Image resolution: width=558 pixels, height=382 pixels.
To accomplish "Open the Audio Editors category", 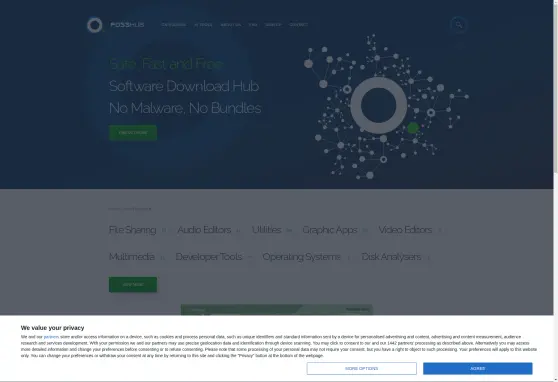I will 204,230.
